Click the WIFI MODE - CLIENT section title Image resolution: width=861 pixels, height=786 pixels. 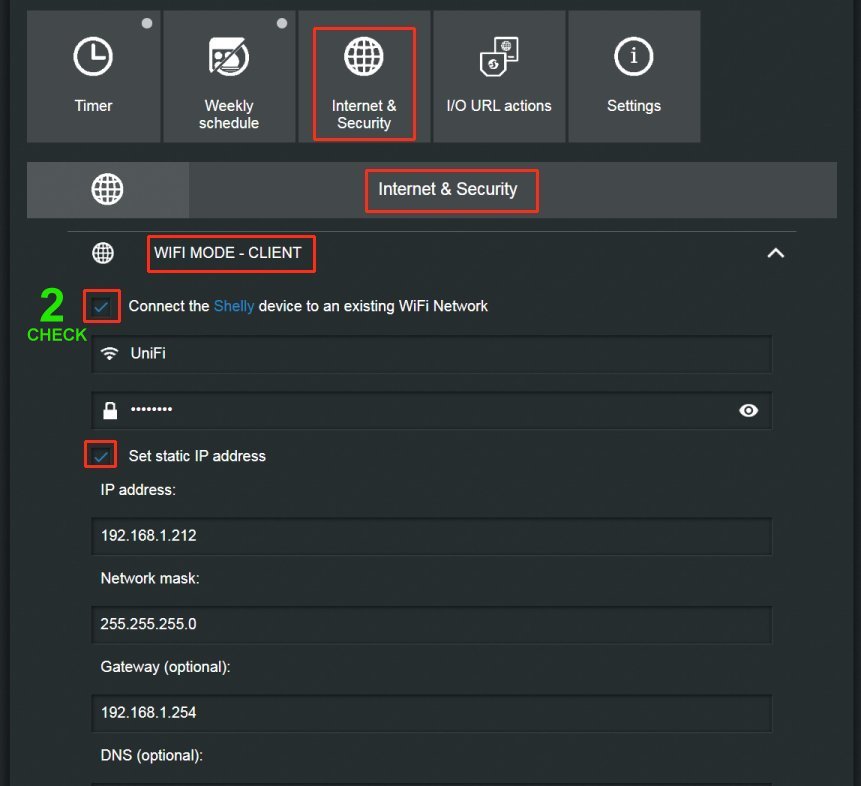click(228, 253)
